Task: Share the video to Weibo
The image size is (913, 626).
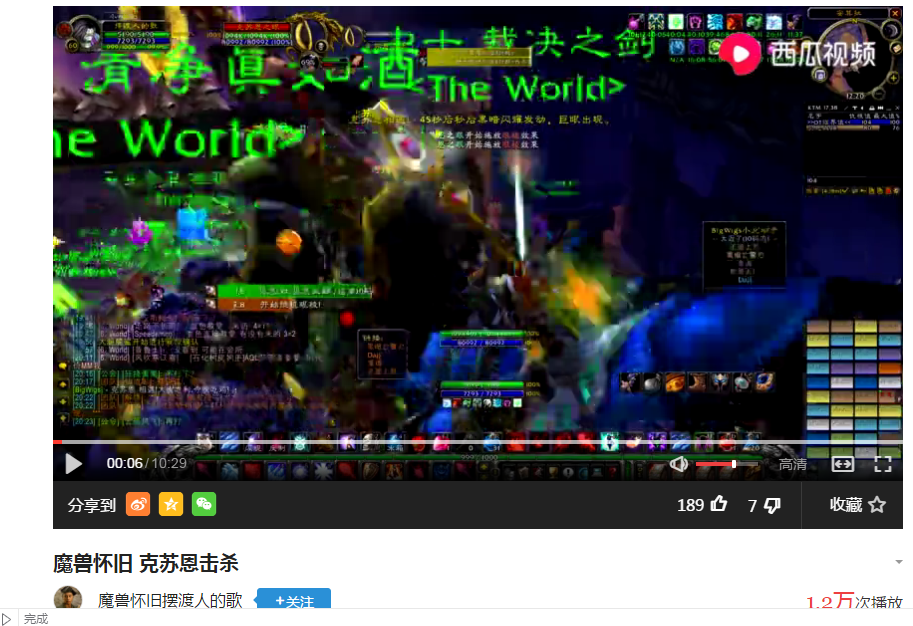Action: tap(138, 505)
